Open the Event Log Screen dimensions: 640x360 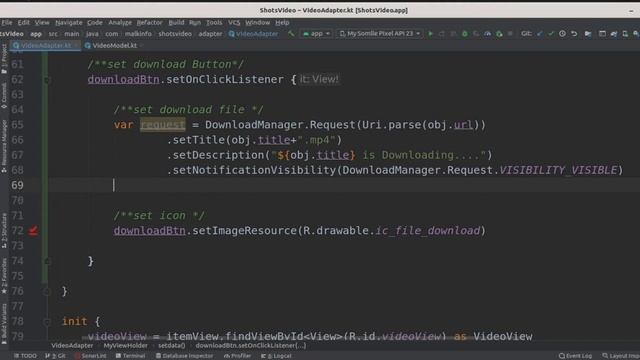575,356
